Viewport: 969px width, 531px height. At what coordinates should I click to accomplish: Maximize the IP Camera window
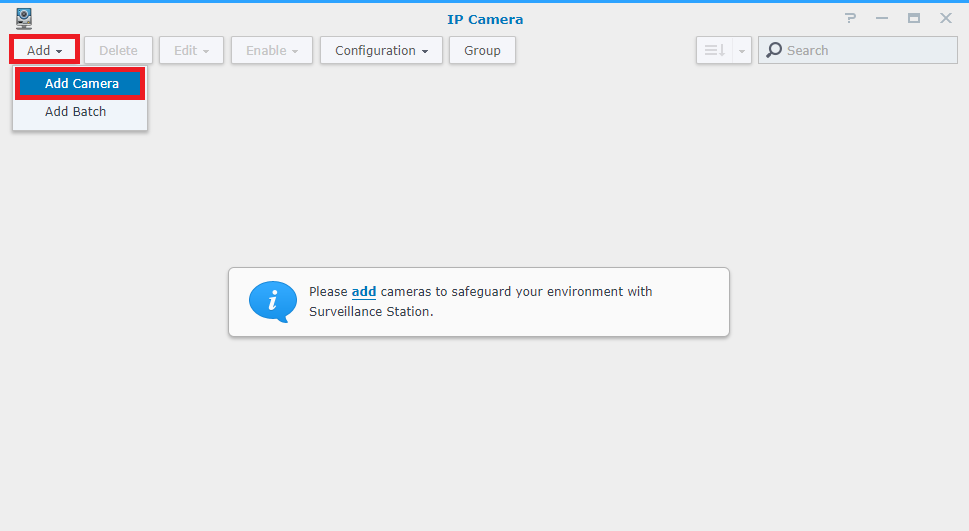coord(914,18)
